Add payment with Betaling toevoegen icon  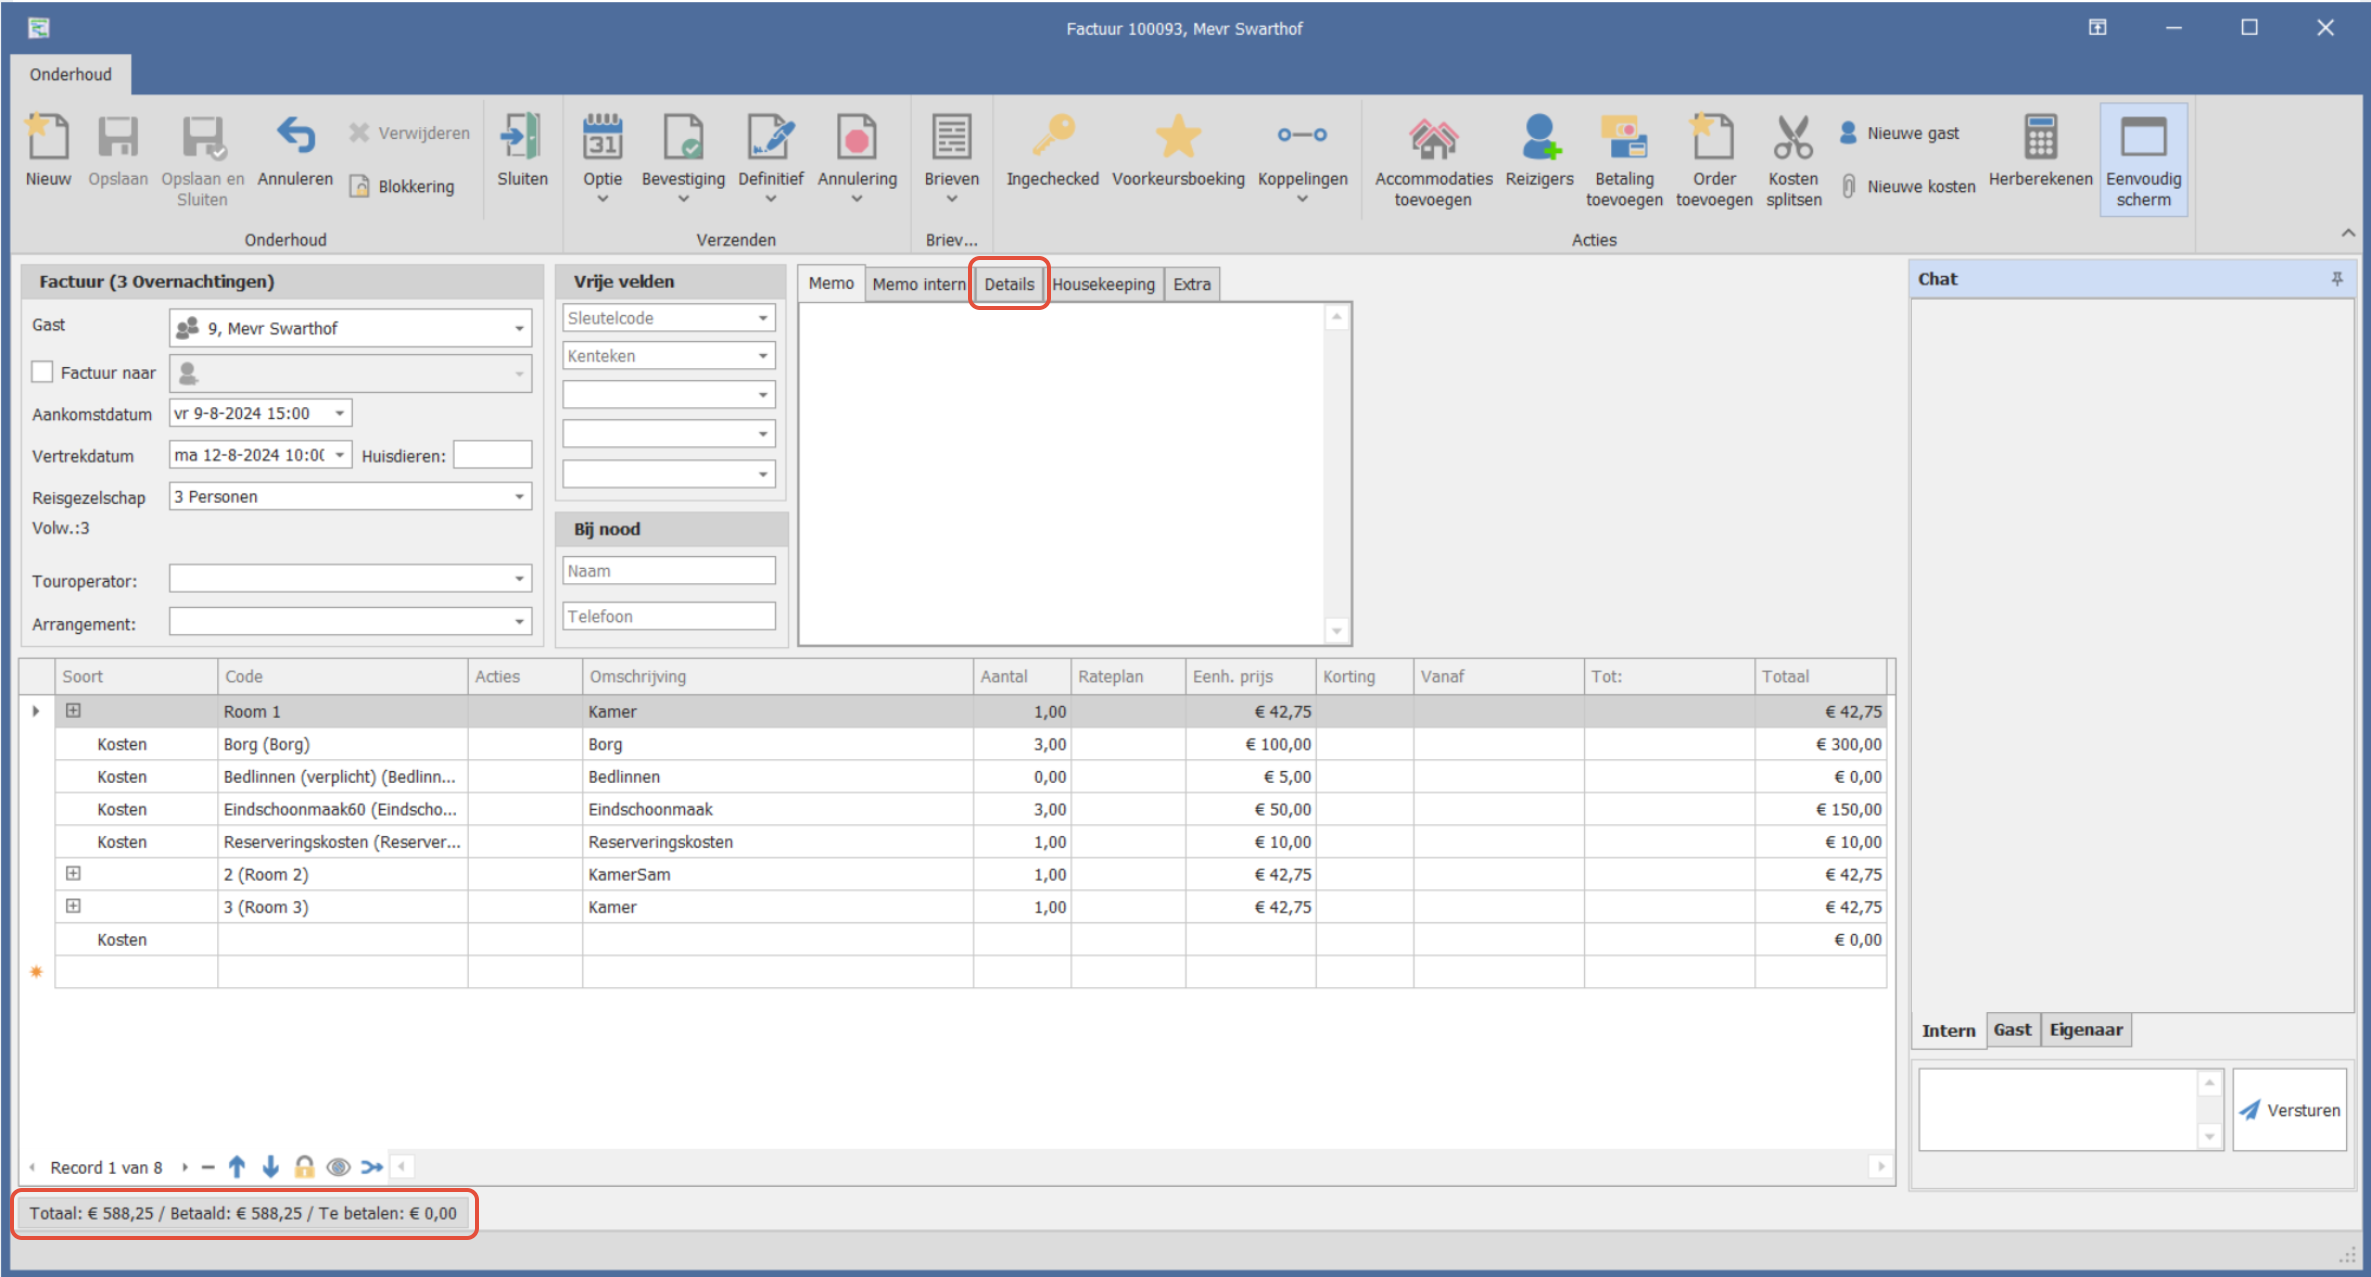(1623, 139)
